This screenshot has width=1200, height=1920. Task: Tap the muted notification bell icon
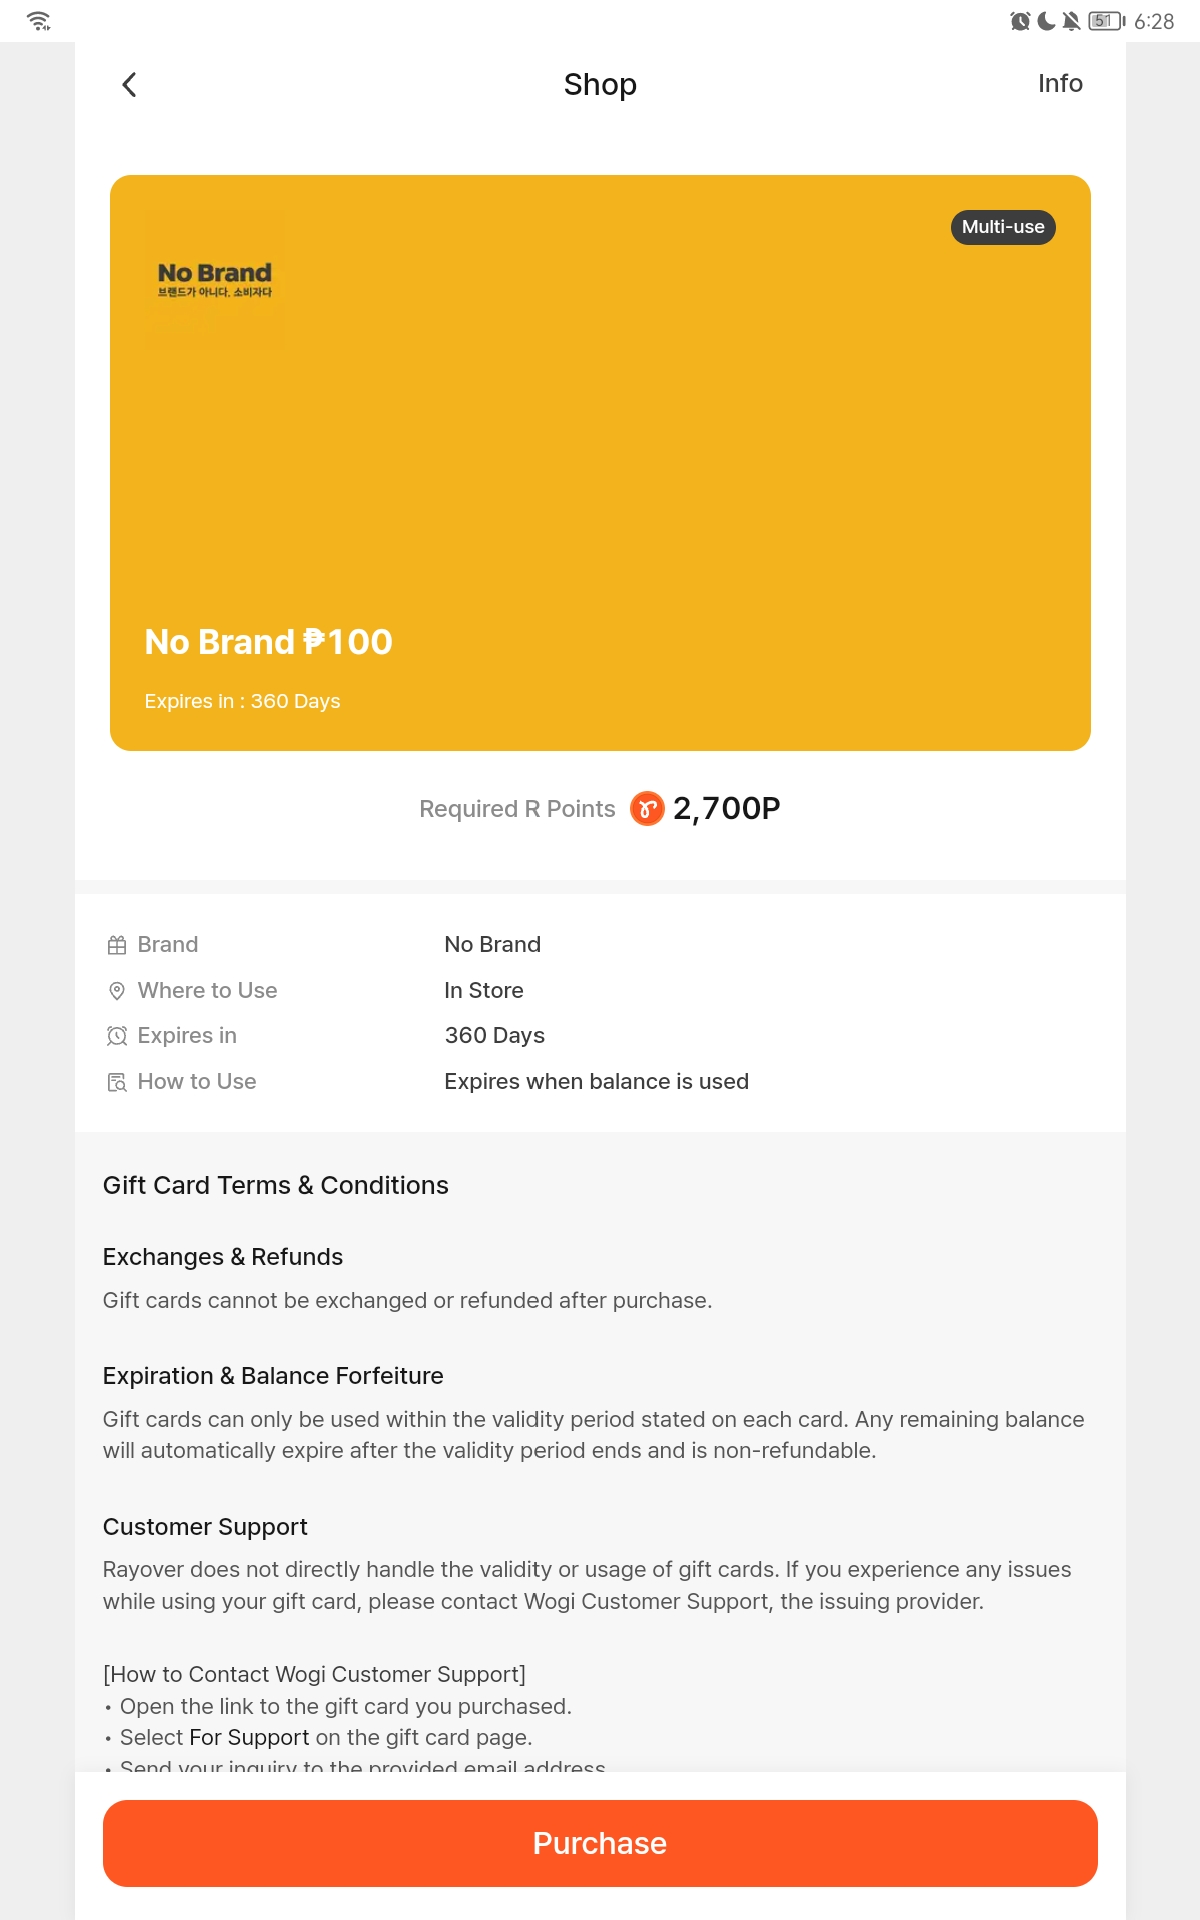pos(1071,21)
